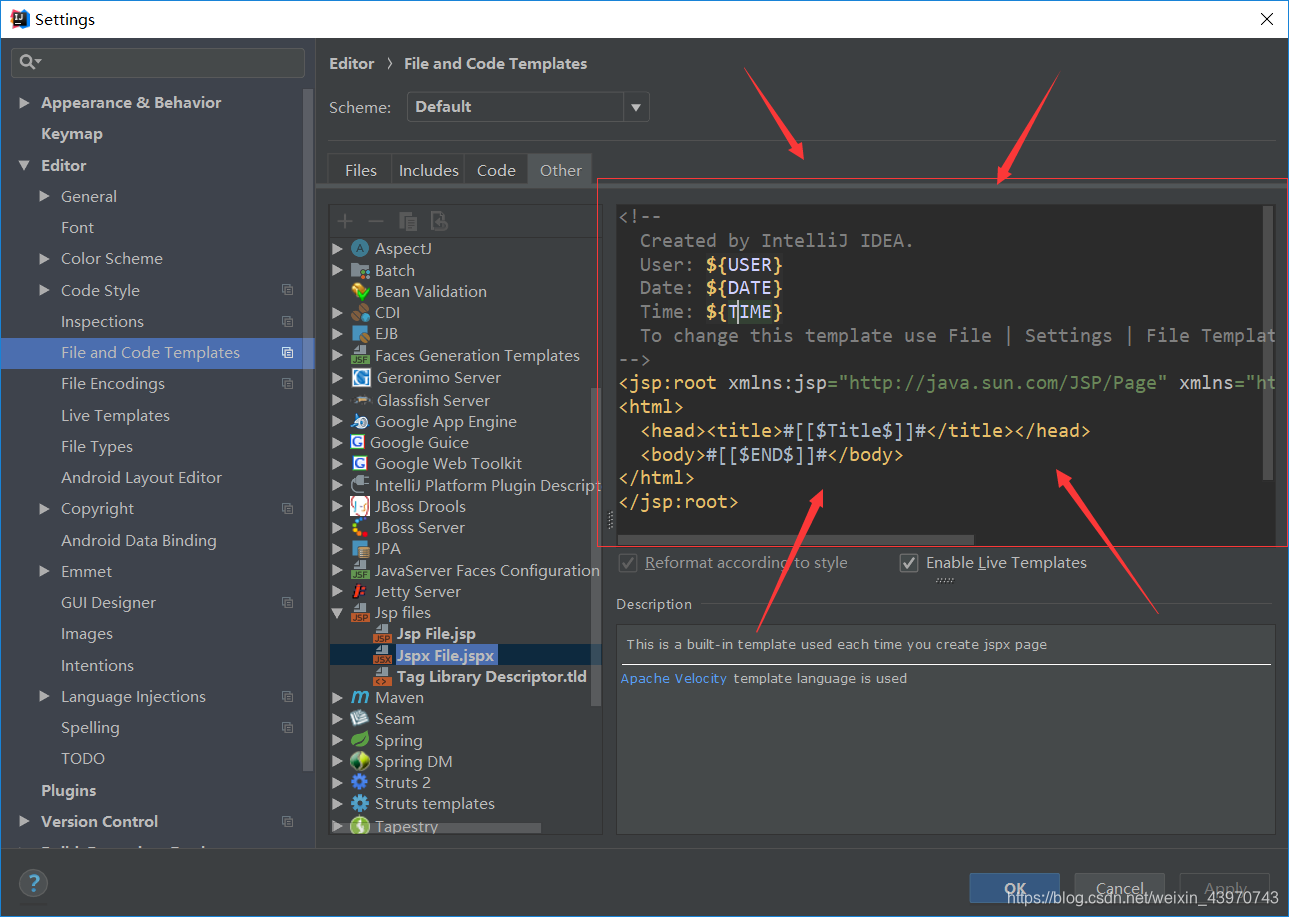The height and width of the screenshot is (917, 1289).
Task: Select Live Templates in settings tree
Action: [x=115, y=416]
